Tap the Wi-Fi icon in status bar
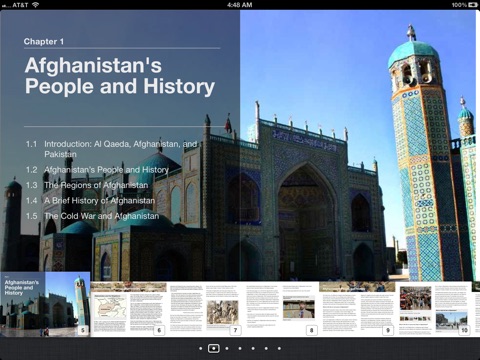This screenshot has height=360, width=480. 35,4
